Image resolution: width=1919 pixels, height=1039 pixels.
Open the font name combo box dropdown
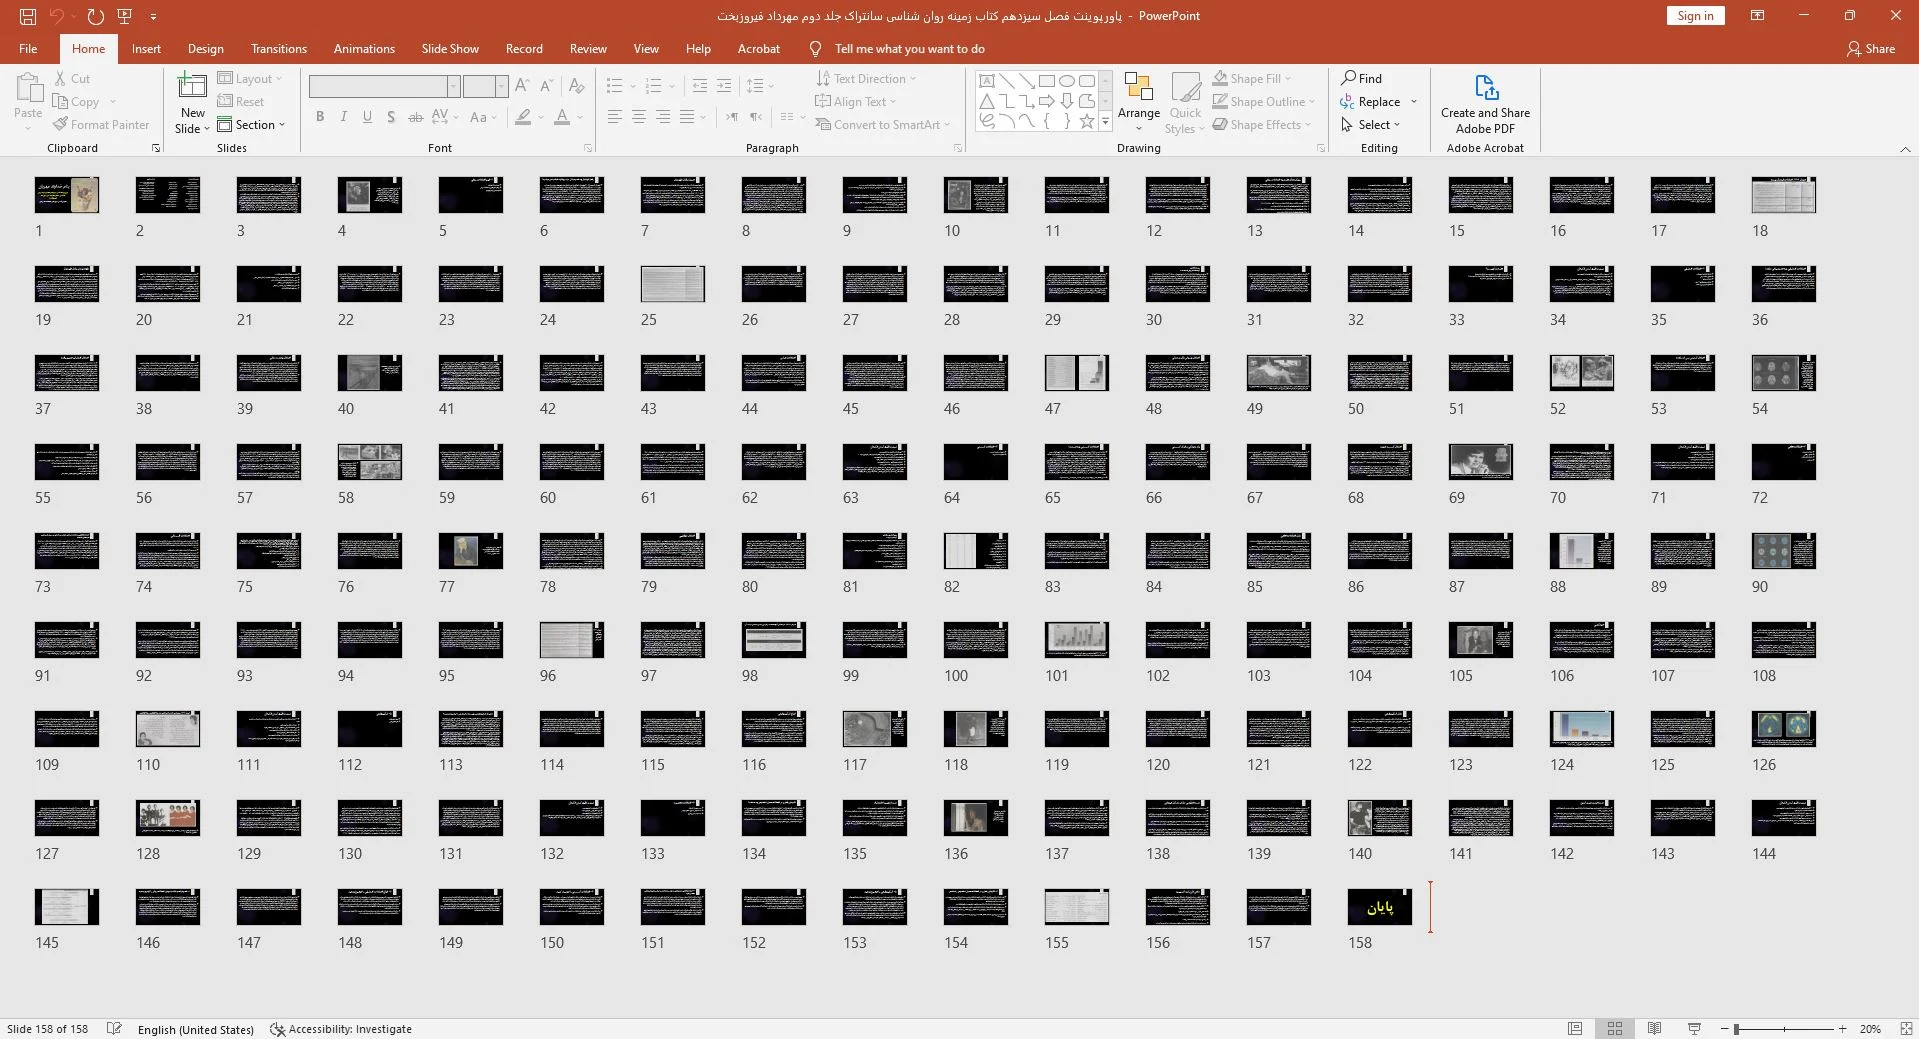pos(453,87)
